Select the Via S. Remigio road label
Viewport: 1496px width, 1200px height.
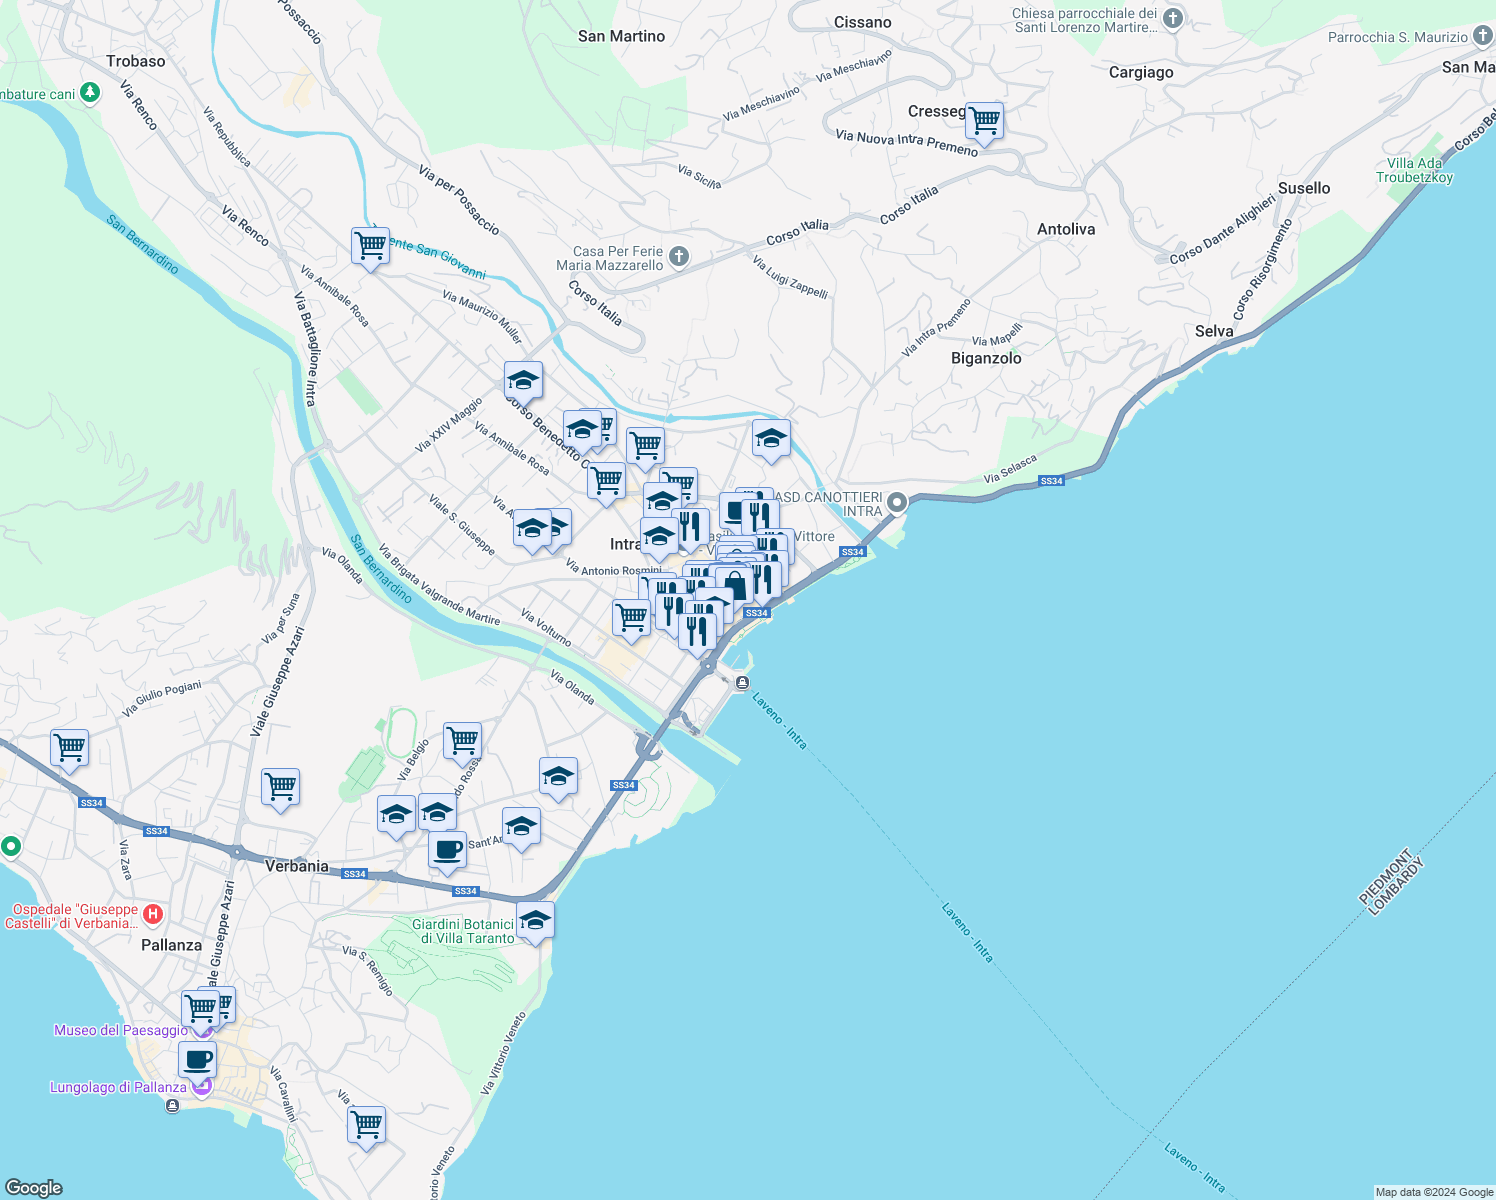pyautogui.click(x=368, y=970)
